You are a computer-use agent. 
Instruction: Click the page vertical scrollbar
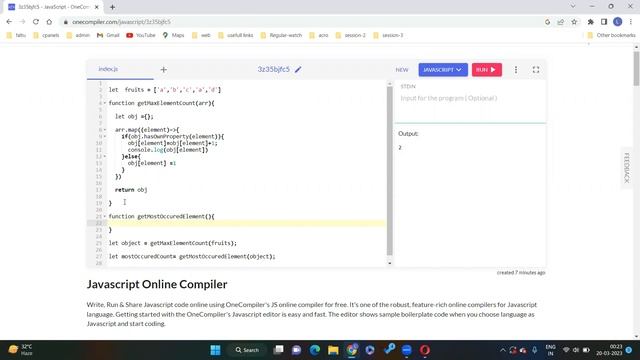[636, 69]
